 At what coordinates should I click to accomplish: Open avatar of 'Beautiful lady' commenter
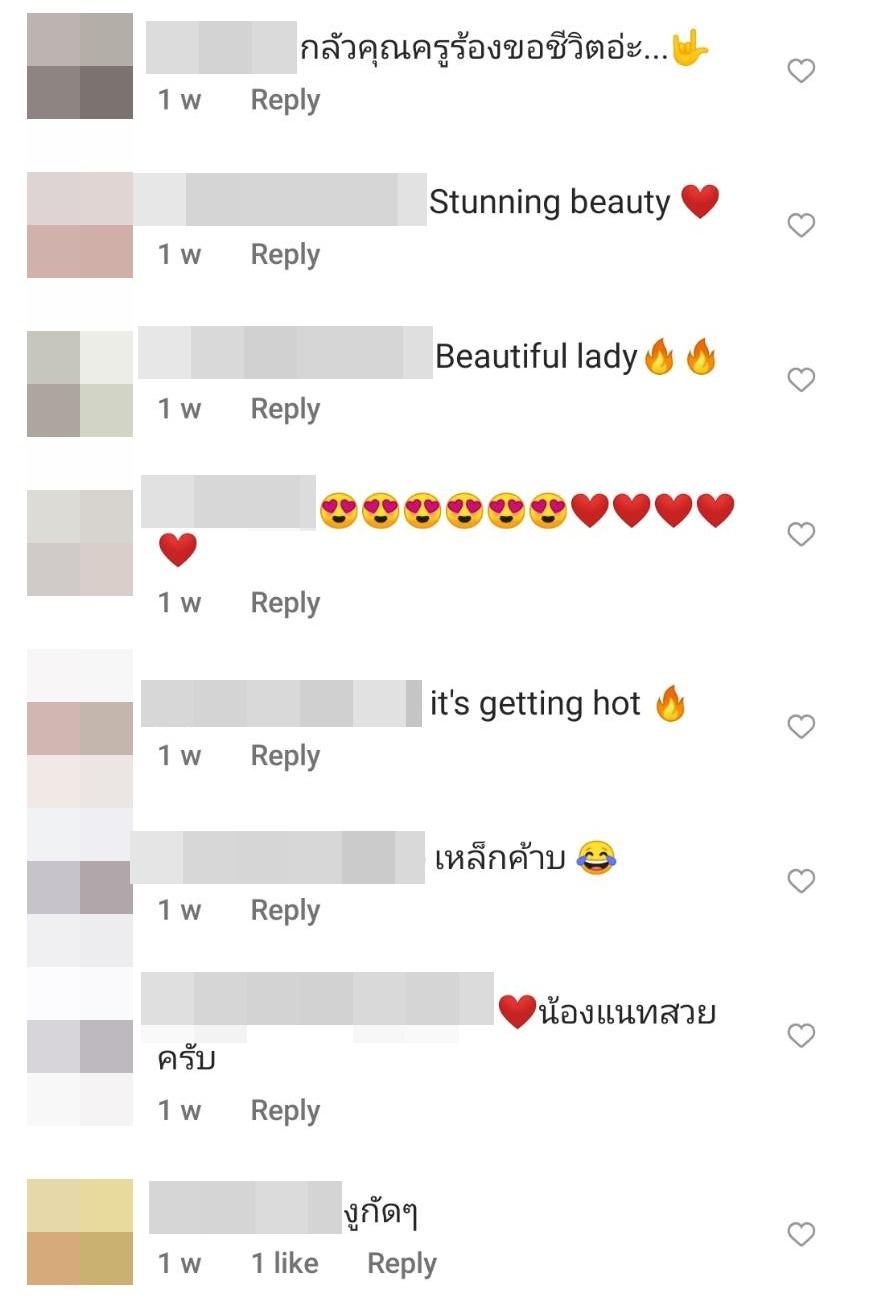tap(80, 384)
